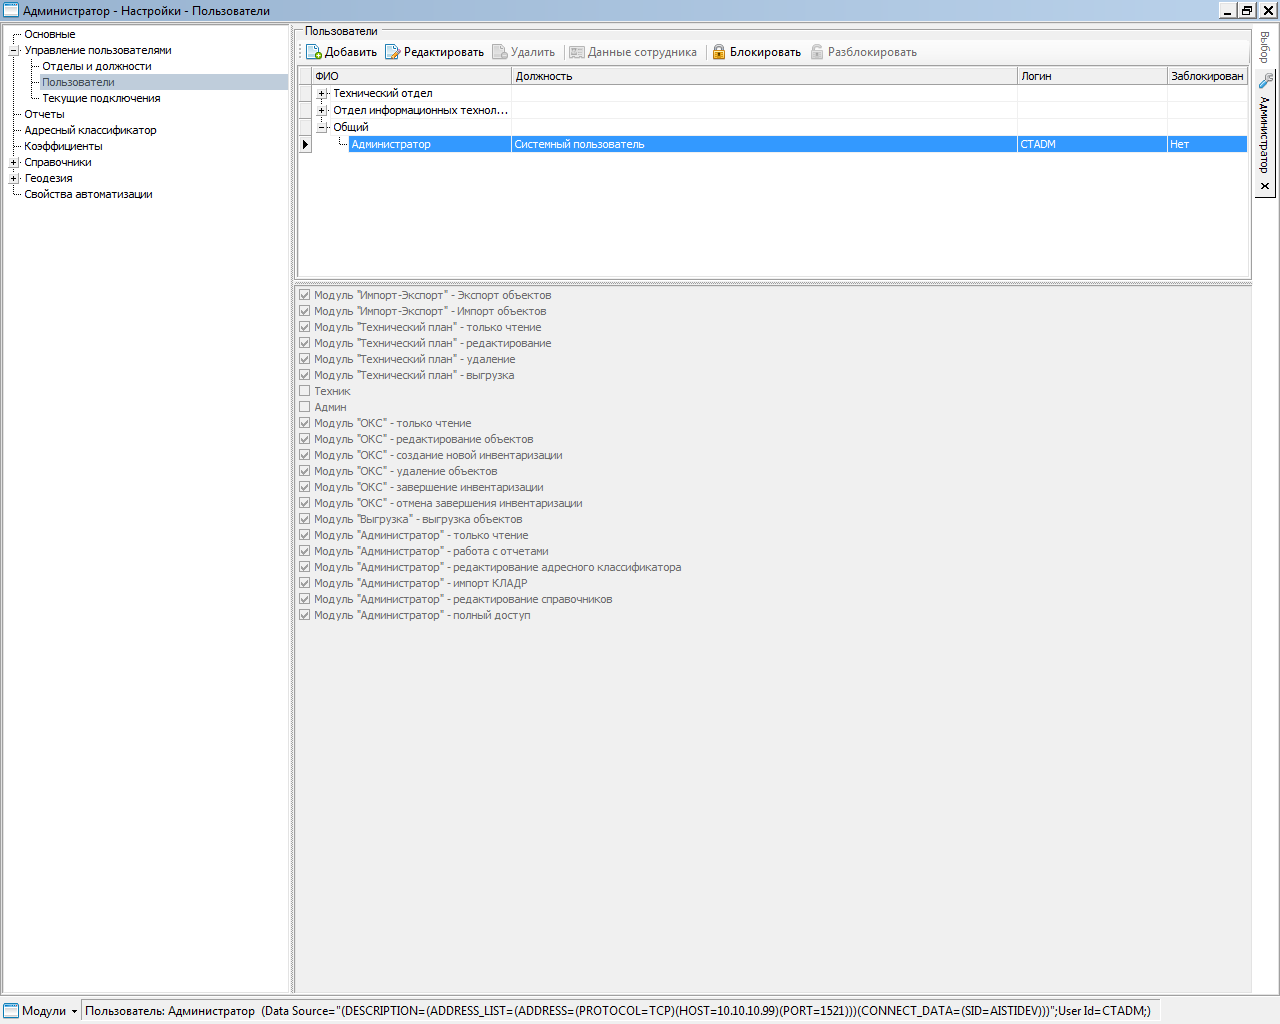Open the Модули dropdown menu
This screenshot has width=1280, height=1024.
click(74, 1011)
